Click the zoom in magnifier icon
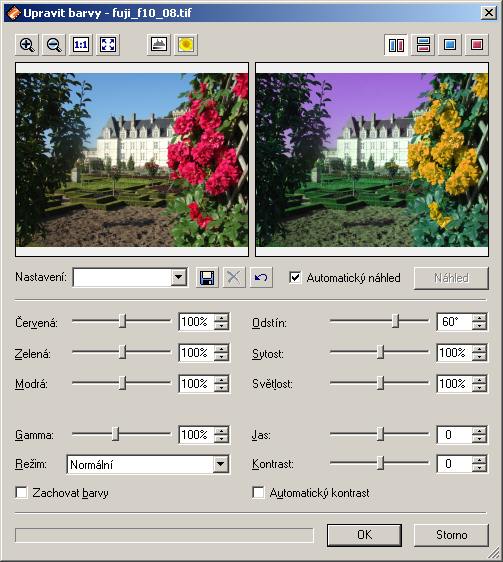This screenshot has width=503, height=562. coord(27,45)
